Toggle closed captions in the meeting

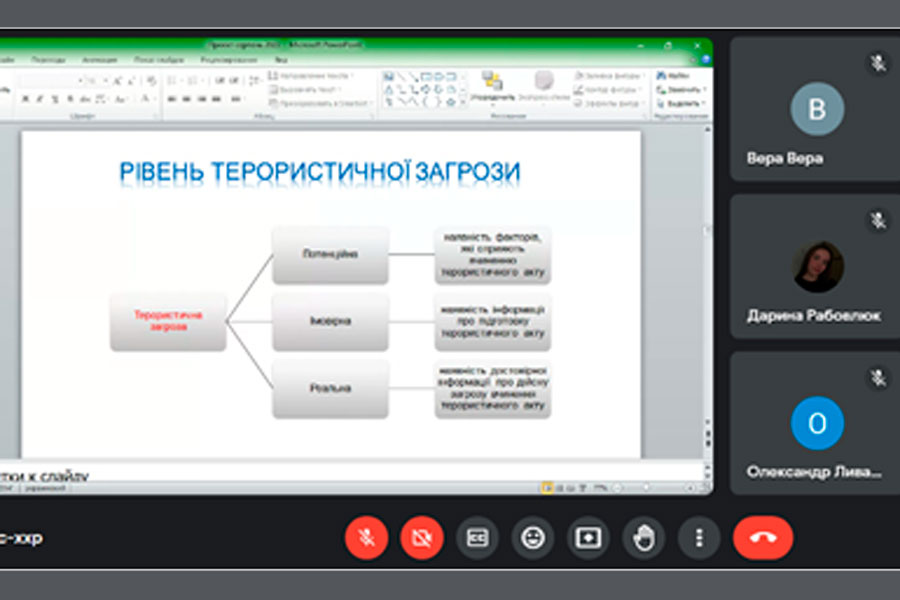[x=477, y=538]
